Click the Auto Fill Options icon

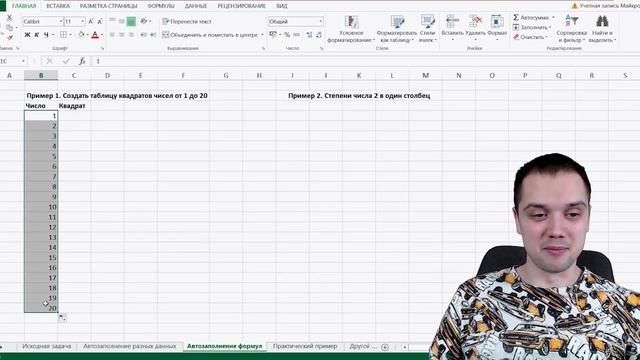[62, 318]
